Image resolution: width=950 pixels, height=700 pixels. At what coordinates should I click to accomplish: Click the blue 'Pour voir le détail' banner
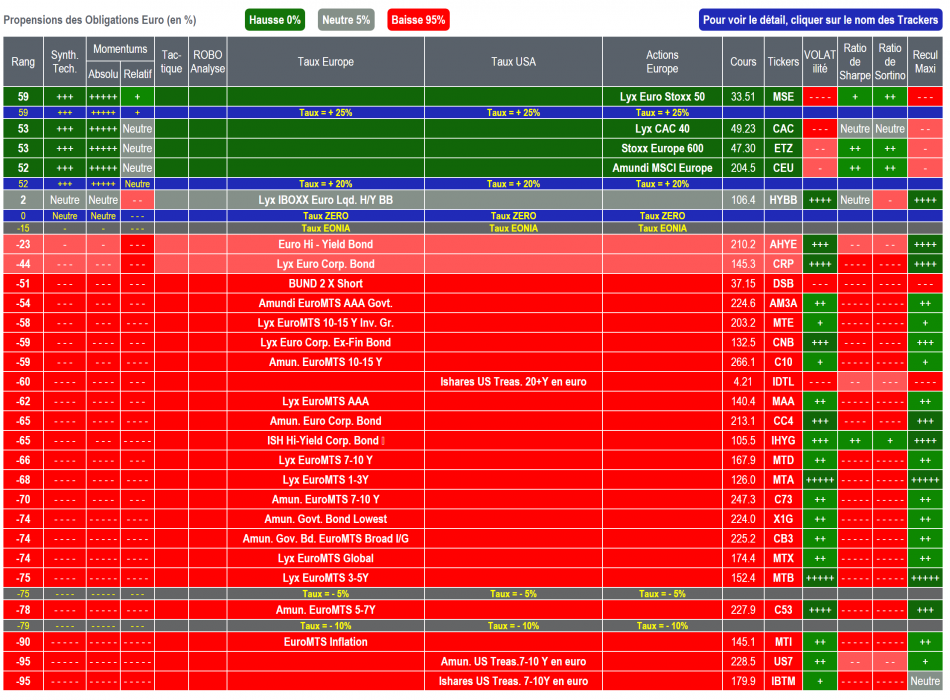820,20
